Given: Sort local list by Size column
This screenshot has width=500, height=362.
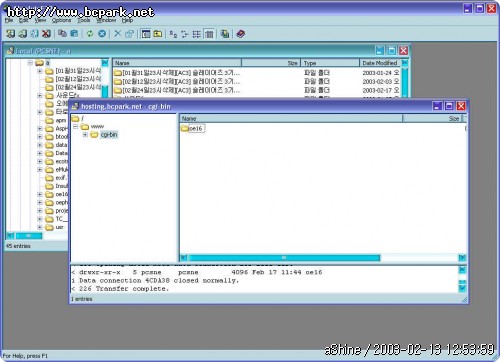Looking at the screenshot, I should coord(271,63).
